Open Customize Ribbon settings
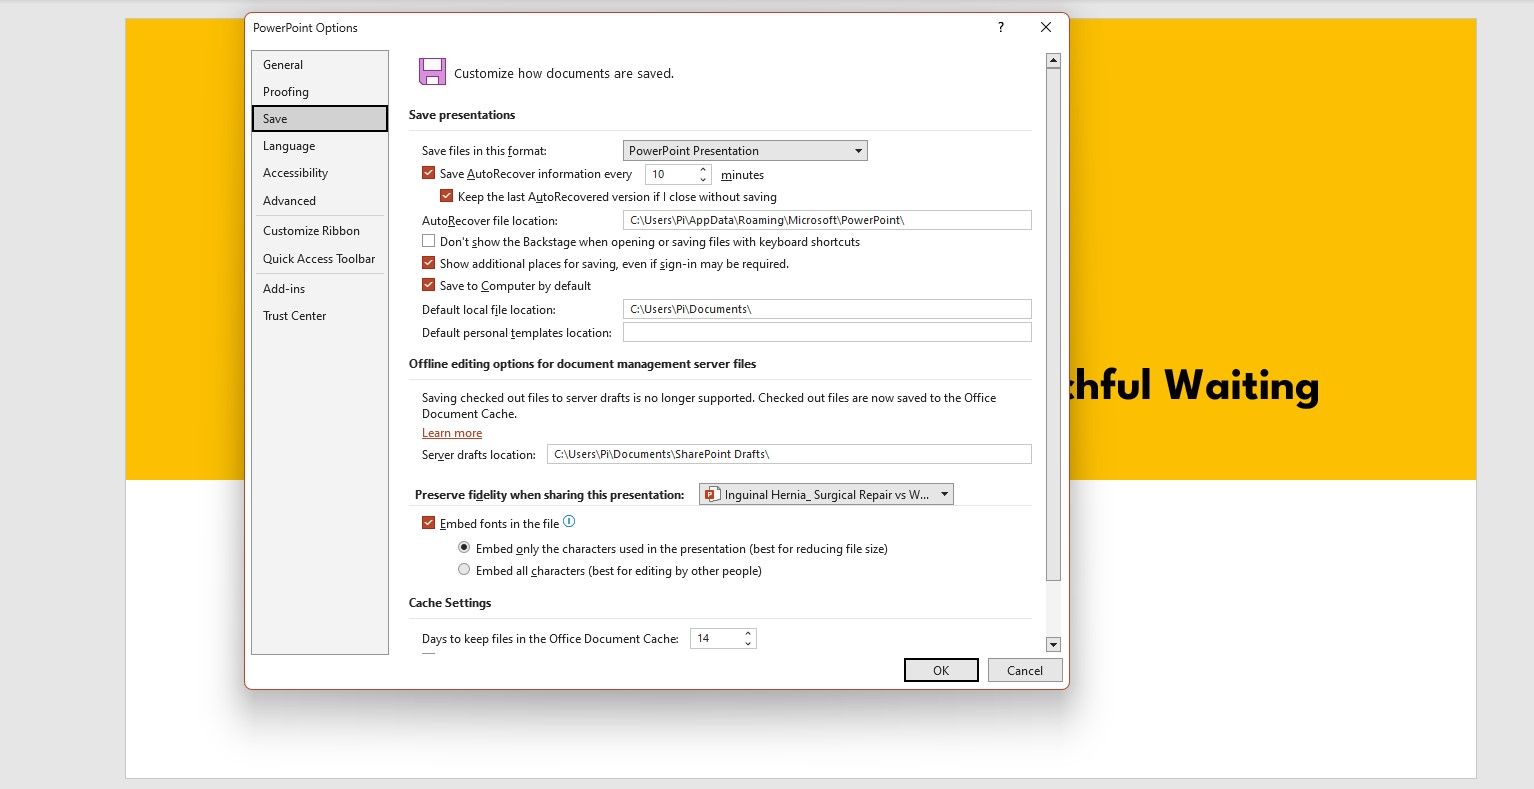This screenshot has height=789, width=1534. point(319,231)
